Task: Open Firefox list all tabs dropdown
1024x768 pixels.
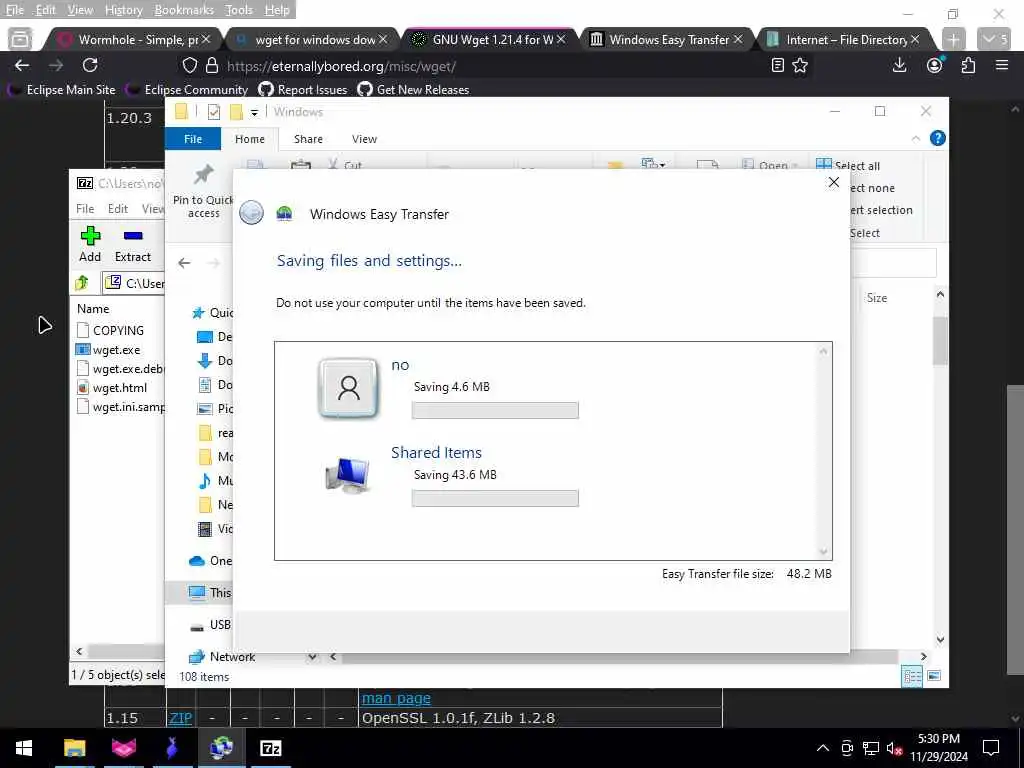Action: [994, 40]
